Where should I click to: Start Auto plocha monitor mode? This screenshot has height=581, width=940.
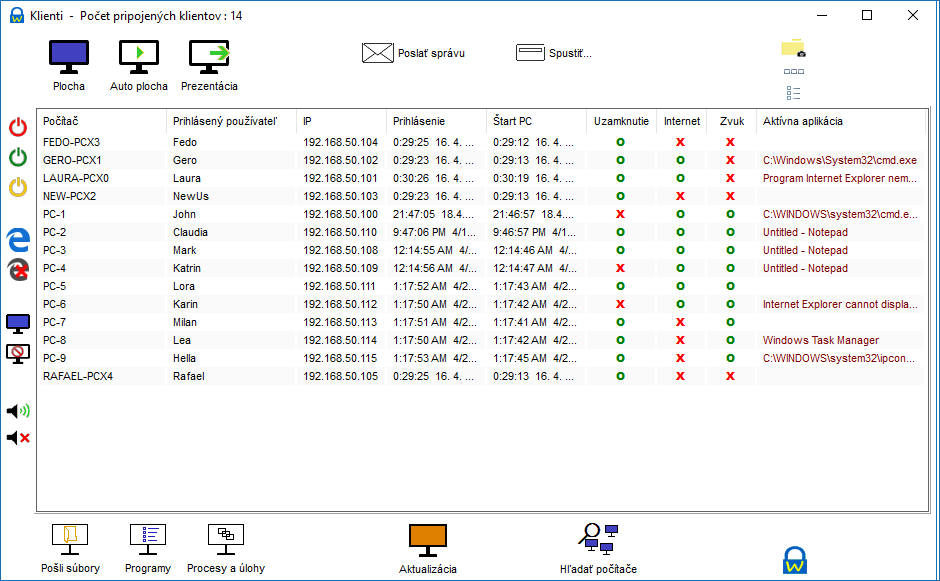[139, 58]
